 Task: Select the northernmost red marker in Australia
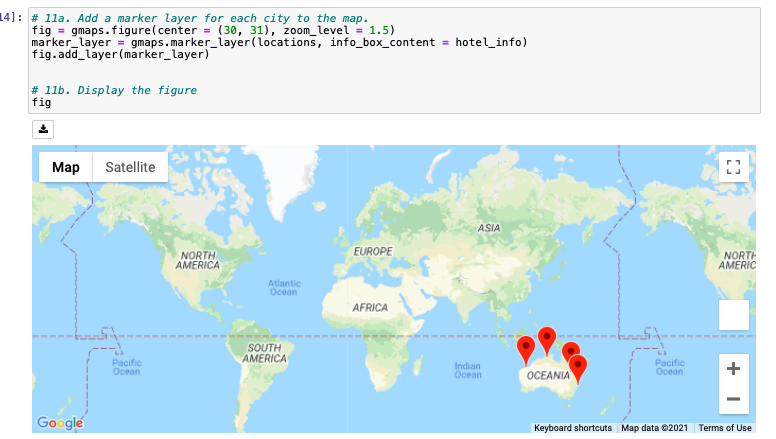546,340
